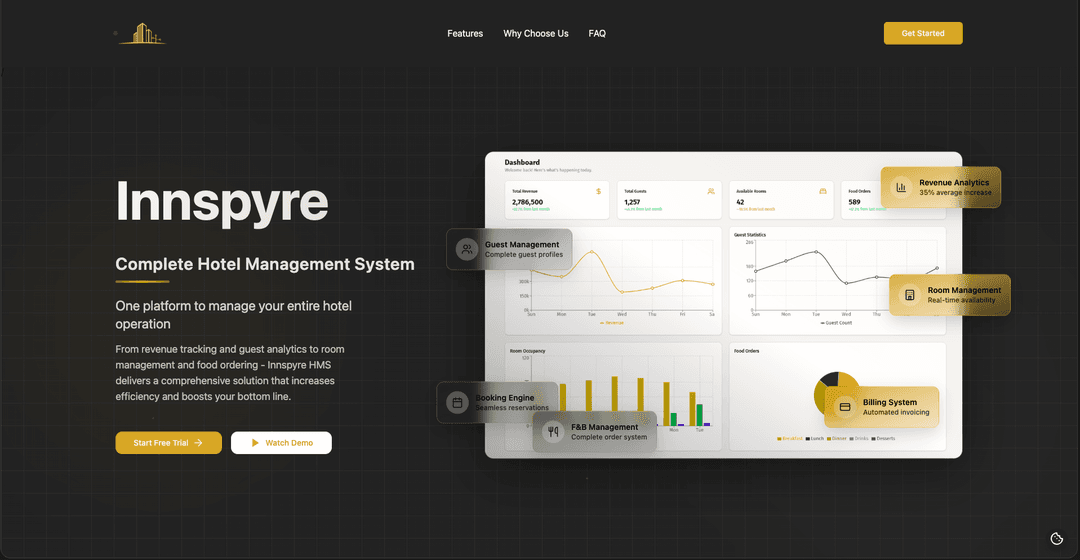This screenshot has height=560, width=1080.
Task: Click the Guest Count legend label
Action: point(836,323)
